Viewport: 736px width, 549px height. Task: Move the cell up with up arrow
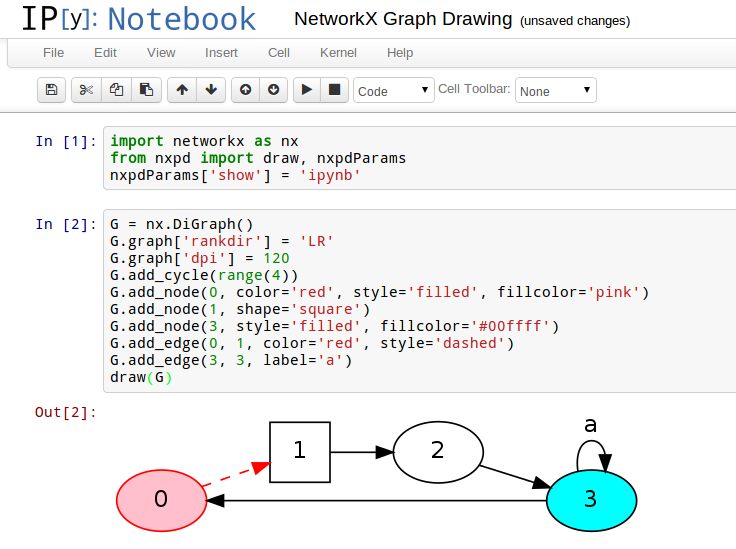tap(181, 90)
